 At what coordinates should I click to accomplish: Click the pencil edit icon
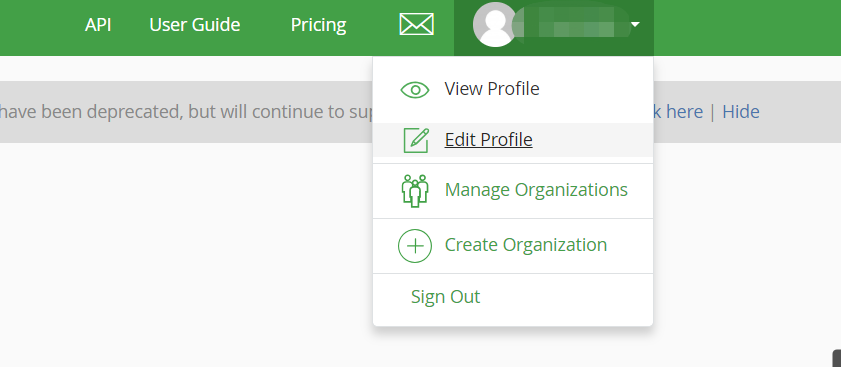point(416,140)
